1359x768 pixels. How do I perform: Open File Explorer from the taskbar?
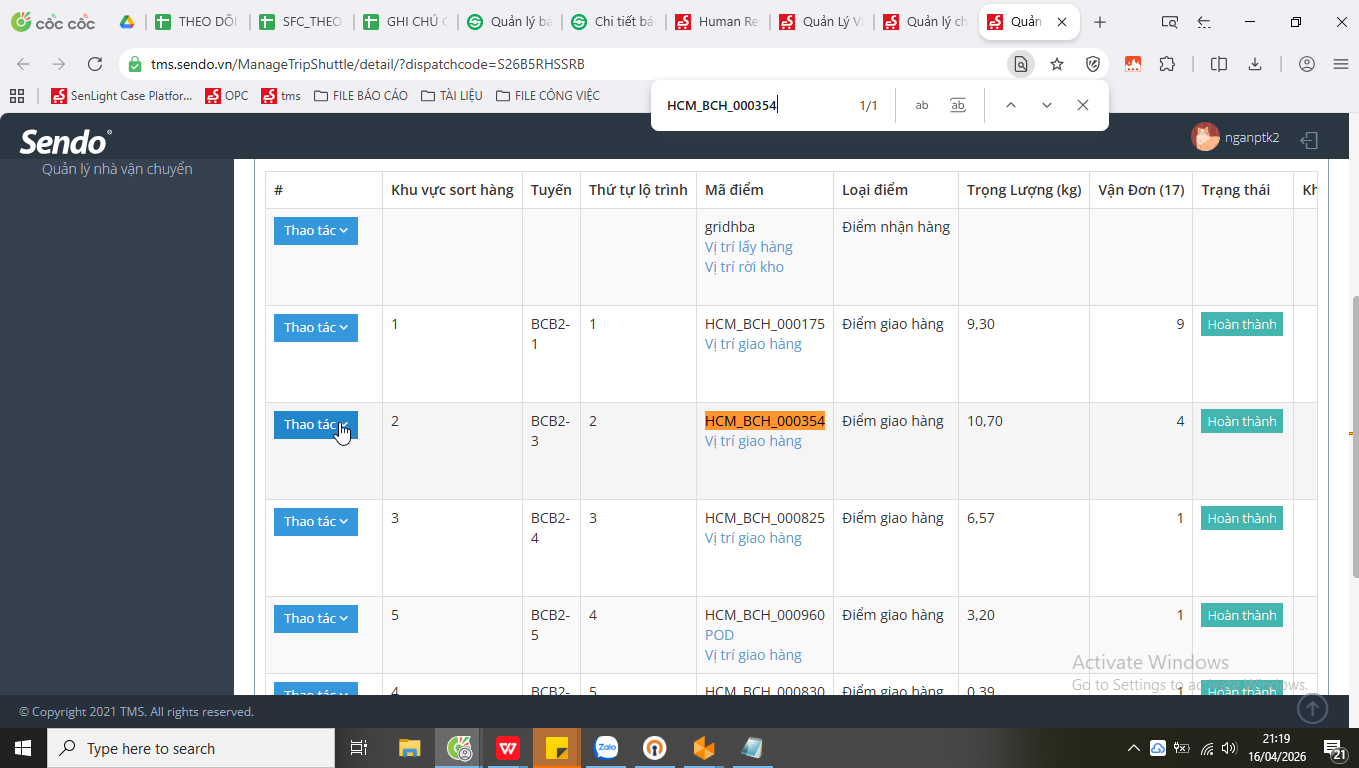(x=410, y=748)
